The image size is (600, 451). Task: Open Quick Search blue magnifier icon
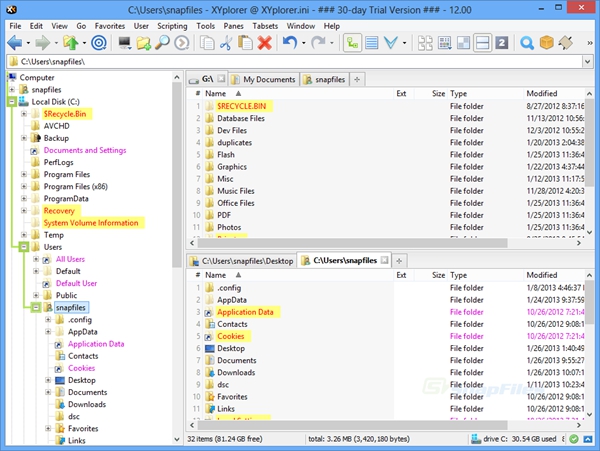tap(527, 43)
